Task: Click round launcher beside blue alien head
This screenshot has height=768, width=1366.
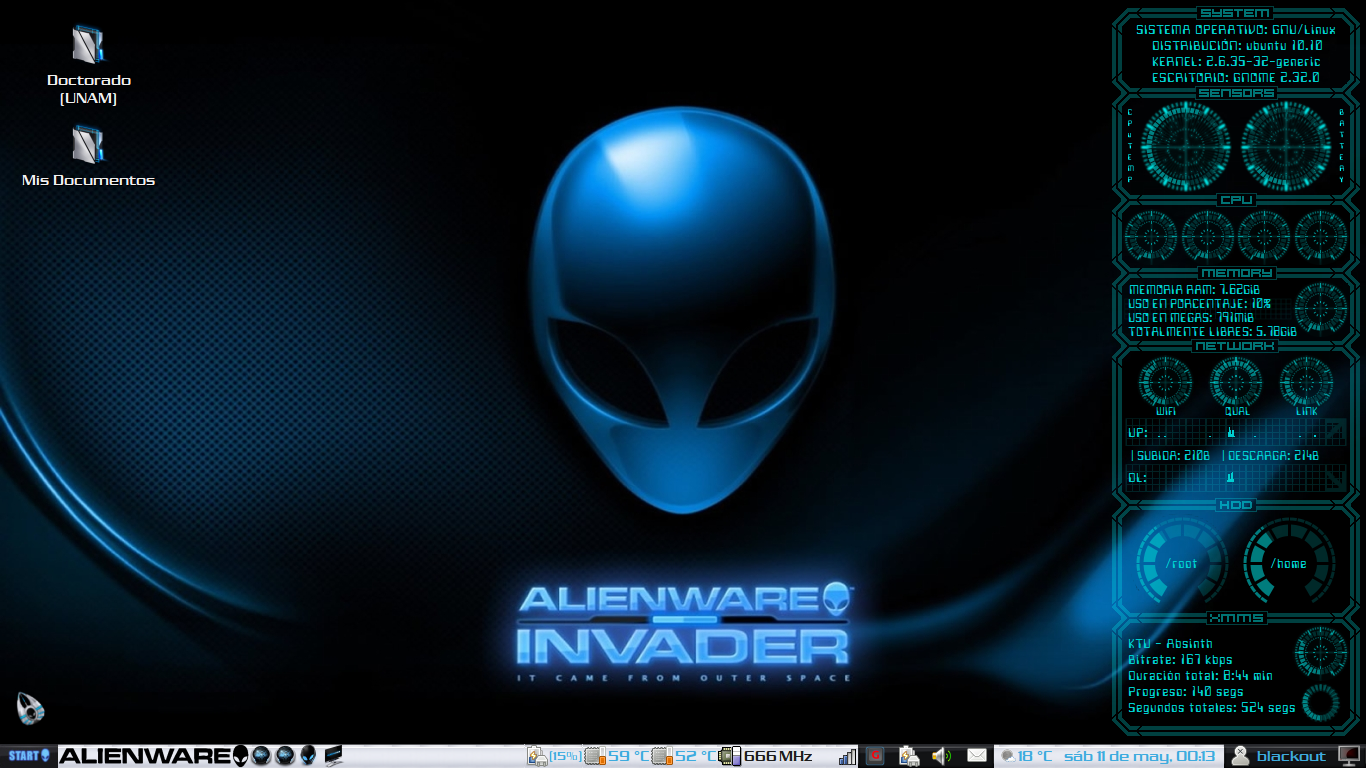Action: point(285,756)
